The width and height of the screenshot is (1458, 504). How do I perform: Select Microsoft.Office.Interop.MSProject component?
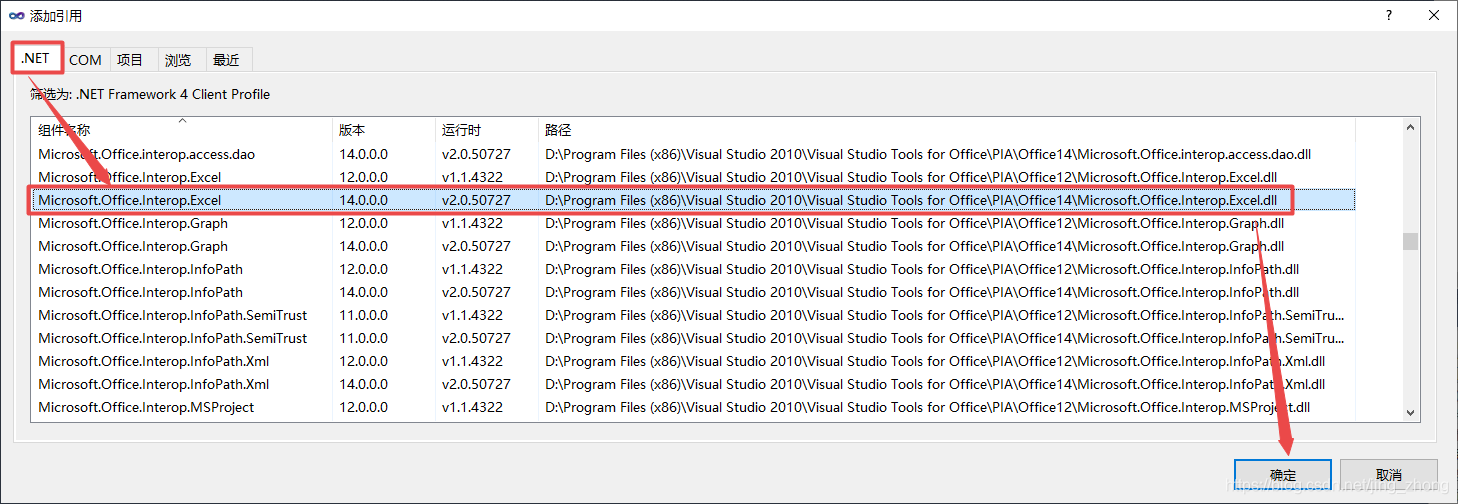[693, 407]
